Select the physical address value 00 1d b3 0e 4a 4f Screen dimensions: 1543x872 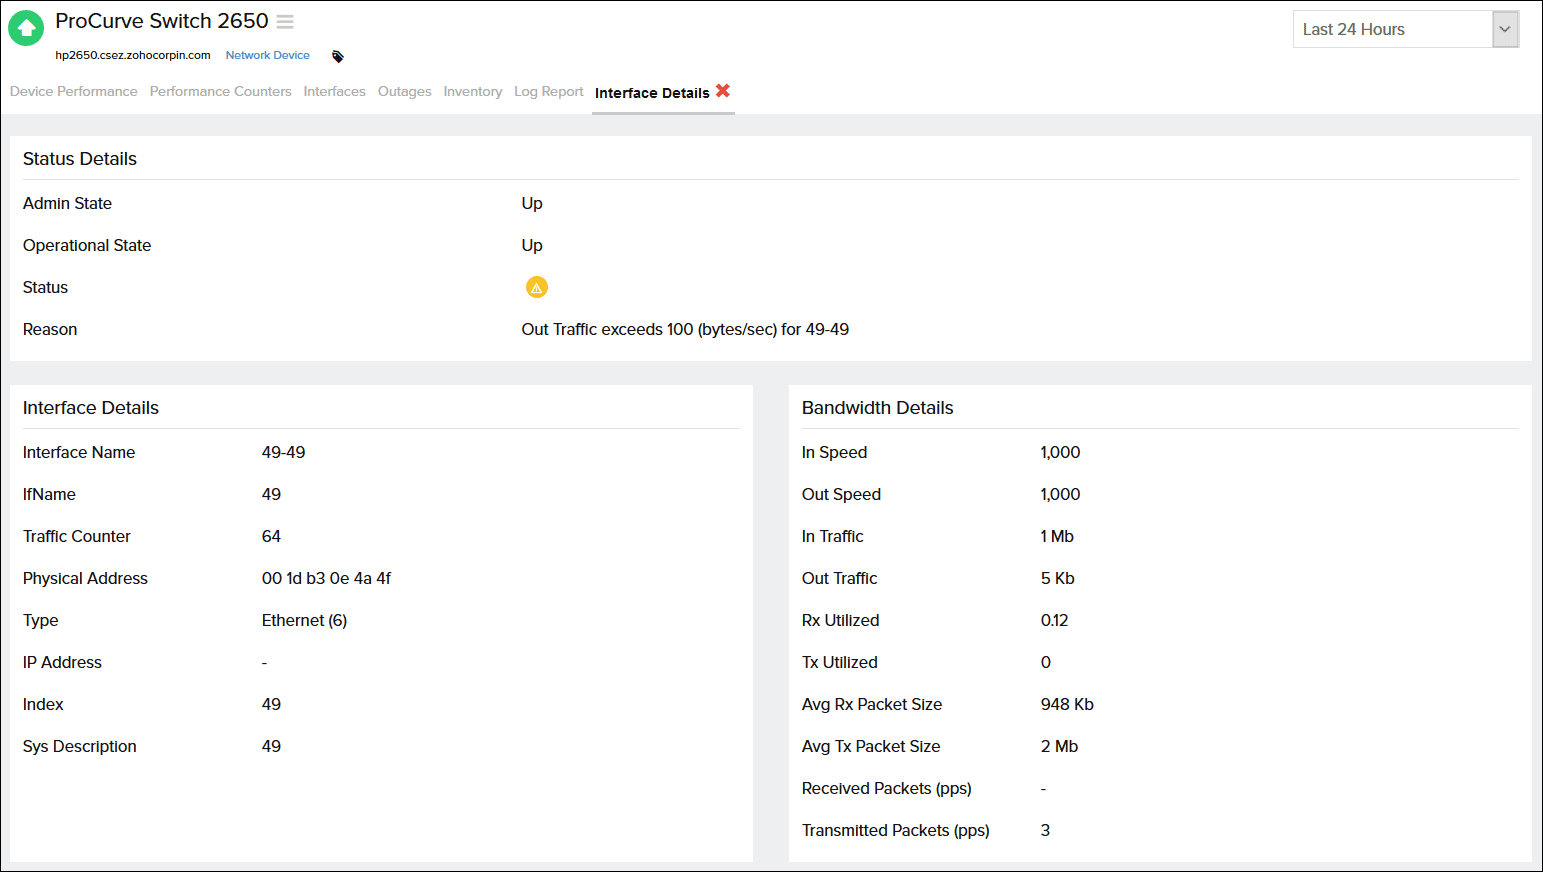(326, 579)
